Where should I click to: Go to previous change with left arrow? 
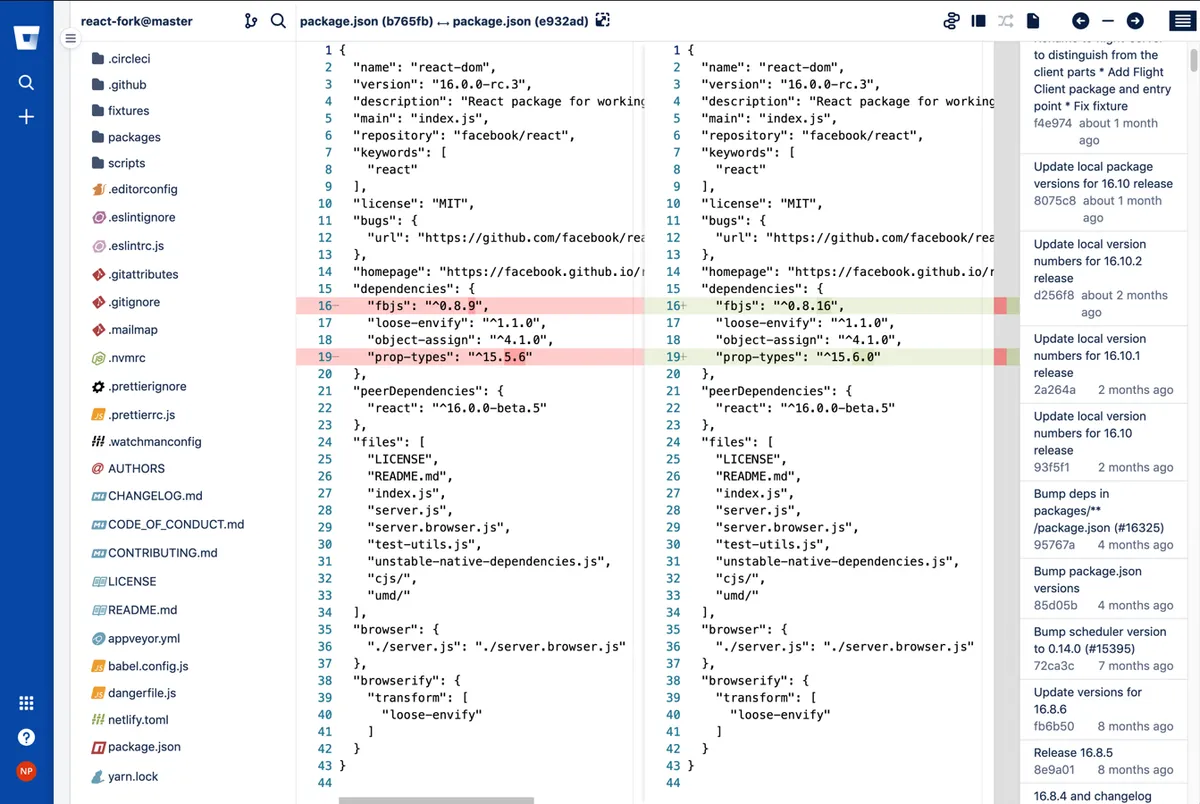tap(1080, 21)
